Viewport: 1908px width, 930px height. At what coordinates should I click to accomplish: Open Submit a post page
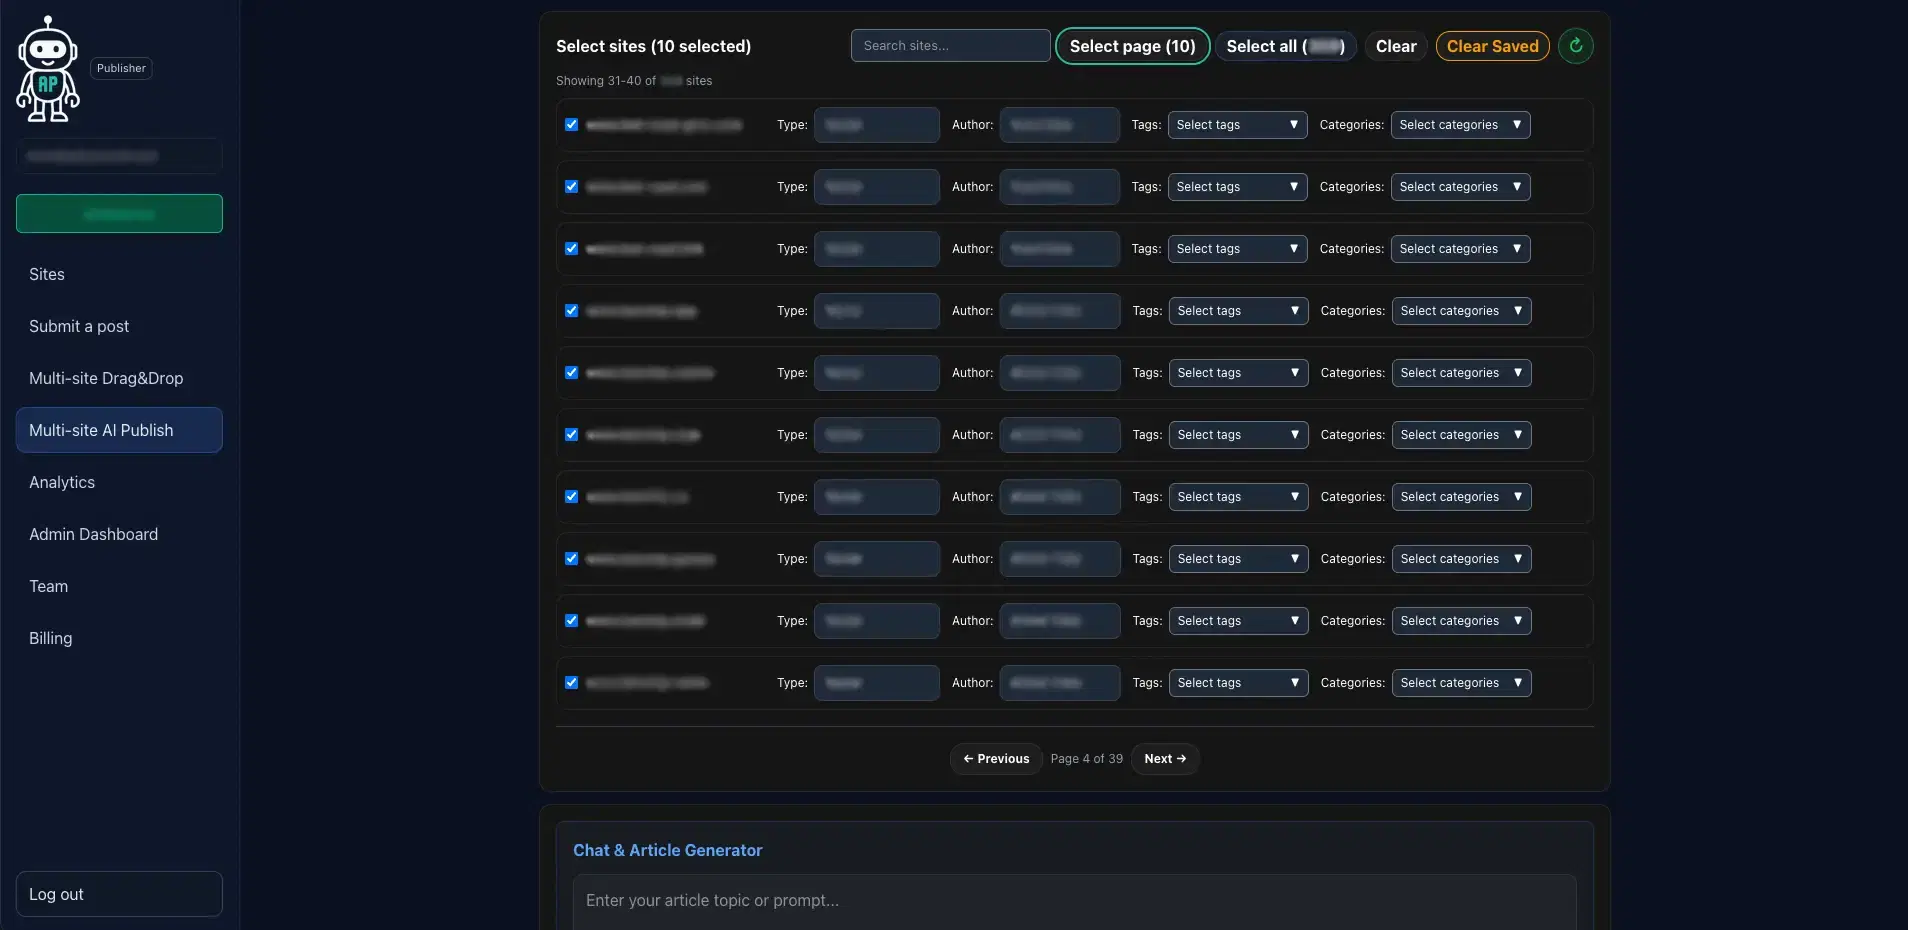click(119, 326)
